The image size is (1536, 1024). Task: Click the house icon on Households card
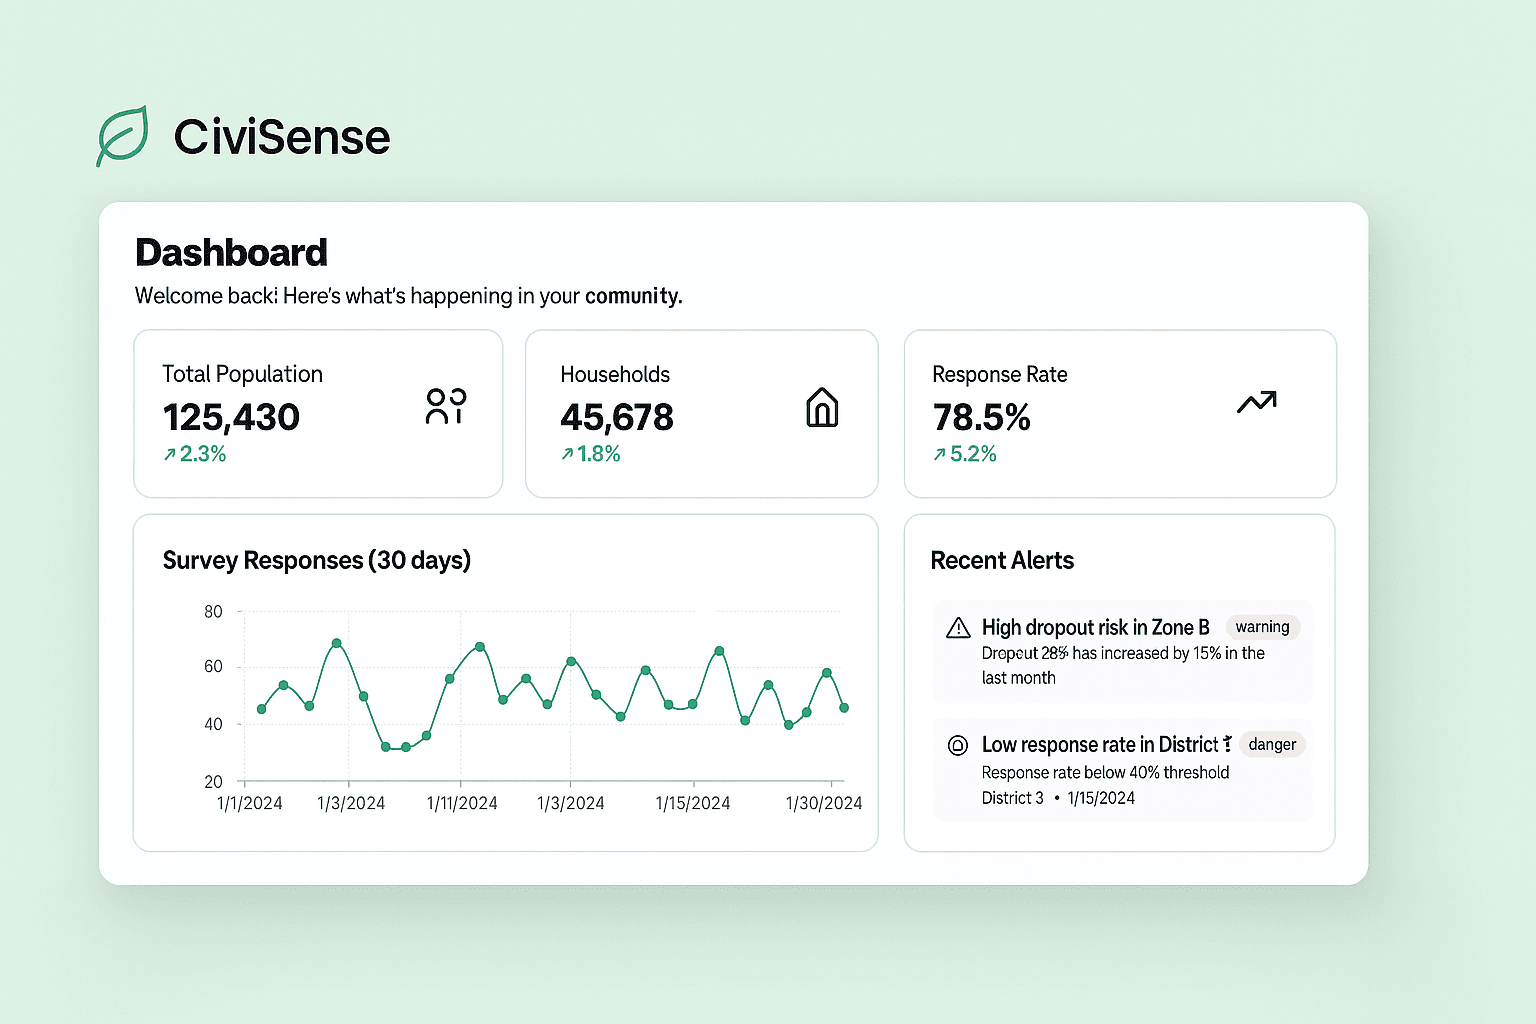(822, 407)
